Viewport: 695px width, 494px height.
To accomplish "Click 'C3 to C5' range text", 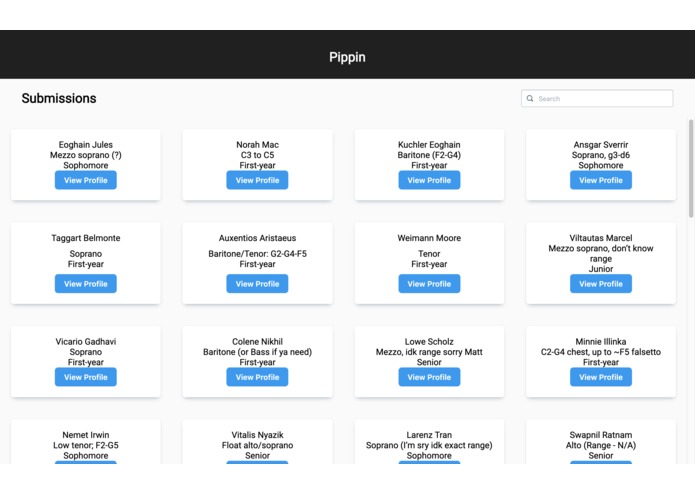I will click(x=257, y=155).
